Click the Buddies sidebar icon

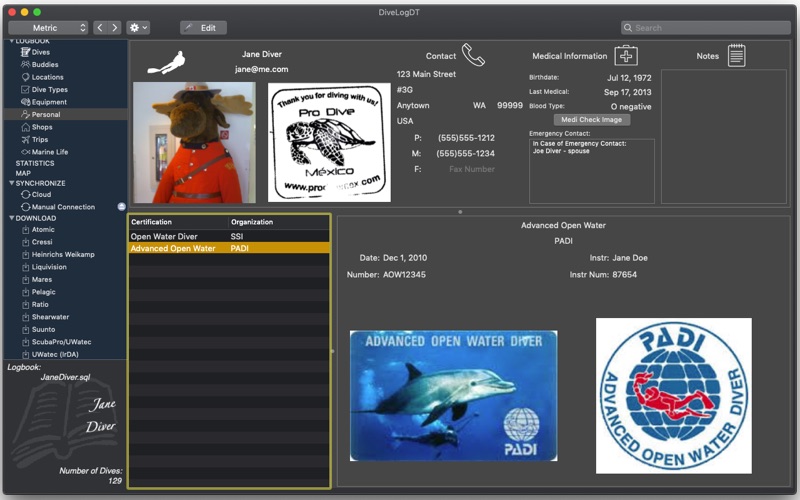click(x=25, y=64)
